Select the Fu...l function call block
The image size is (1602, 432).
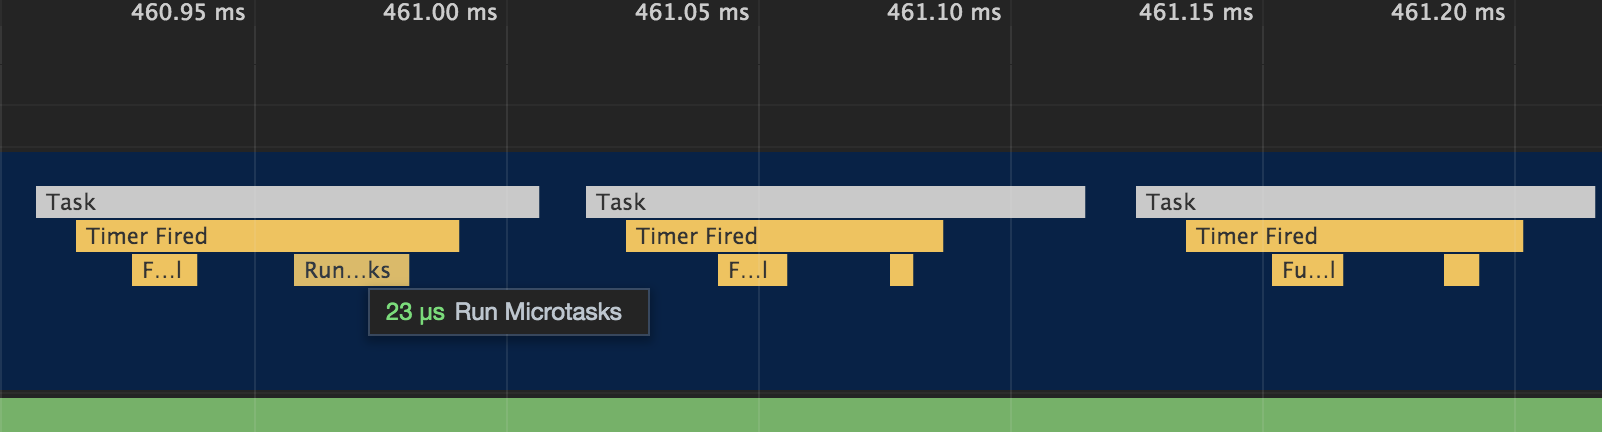(1307, 270)
